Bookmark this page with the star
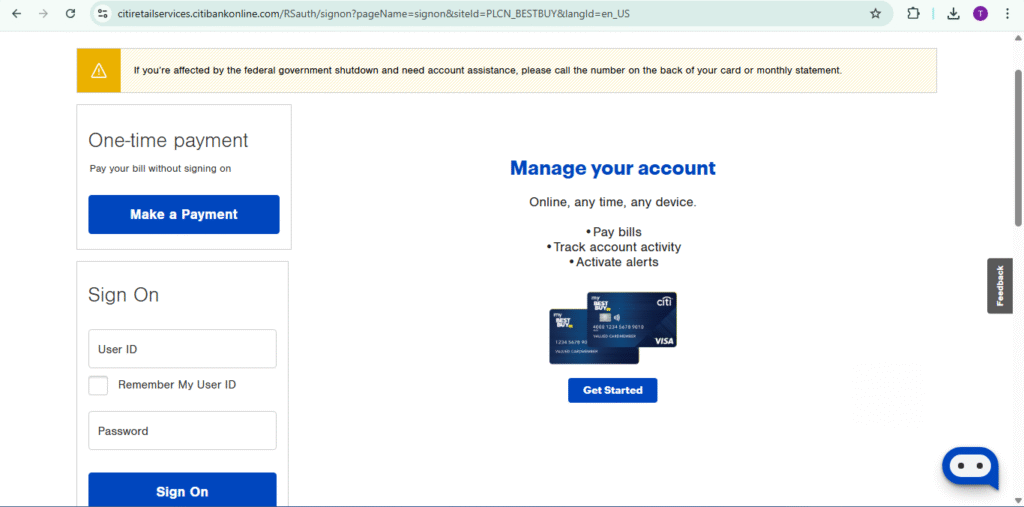Screen dimensions: 1024x507 875,14
